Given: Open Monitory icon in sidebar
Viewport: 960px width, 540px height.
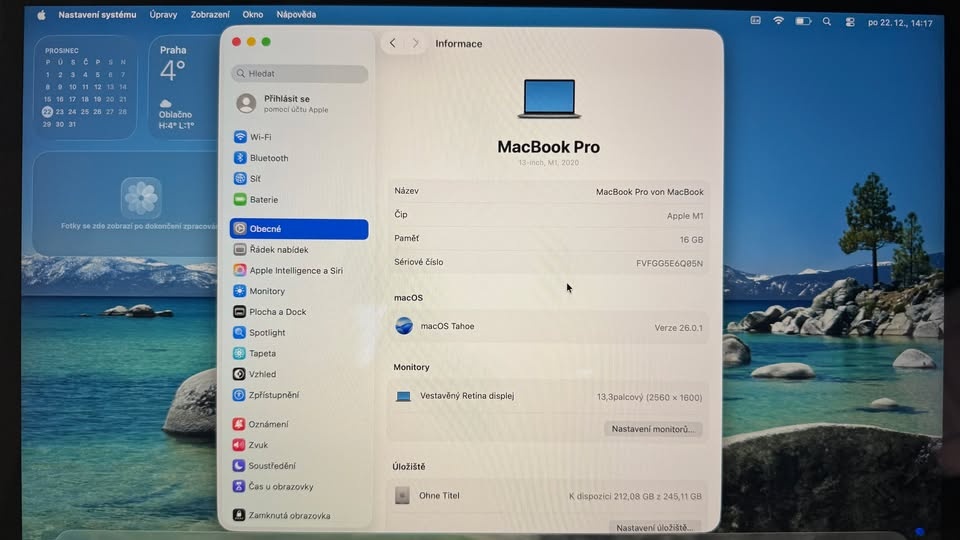Looking at the screenshot, I should 239,291.
